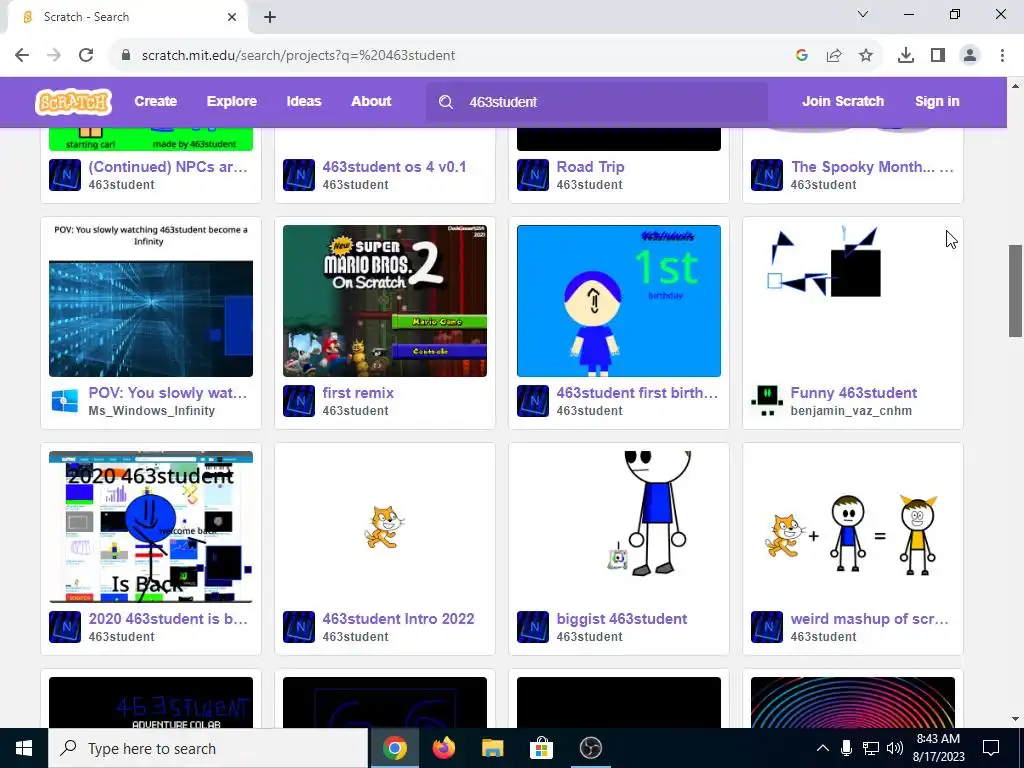
Task: Open the network tray icon
Action: click(871, 748)
